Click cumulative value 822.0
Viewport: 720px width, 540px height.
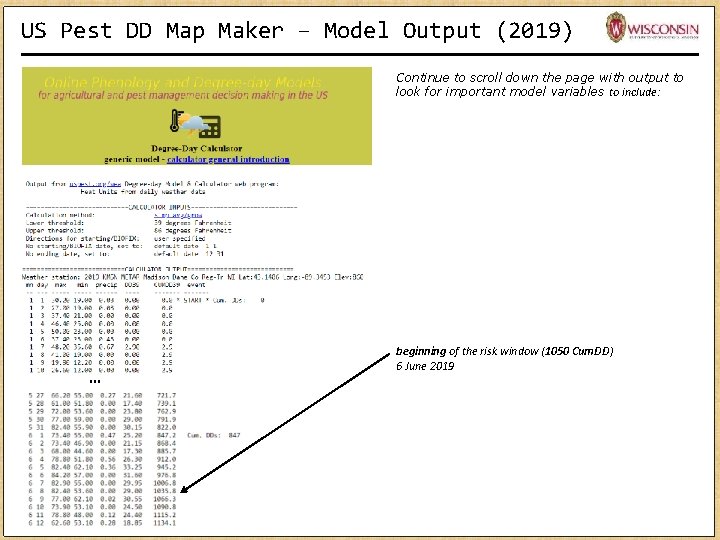coord(166,427)
